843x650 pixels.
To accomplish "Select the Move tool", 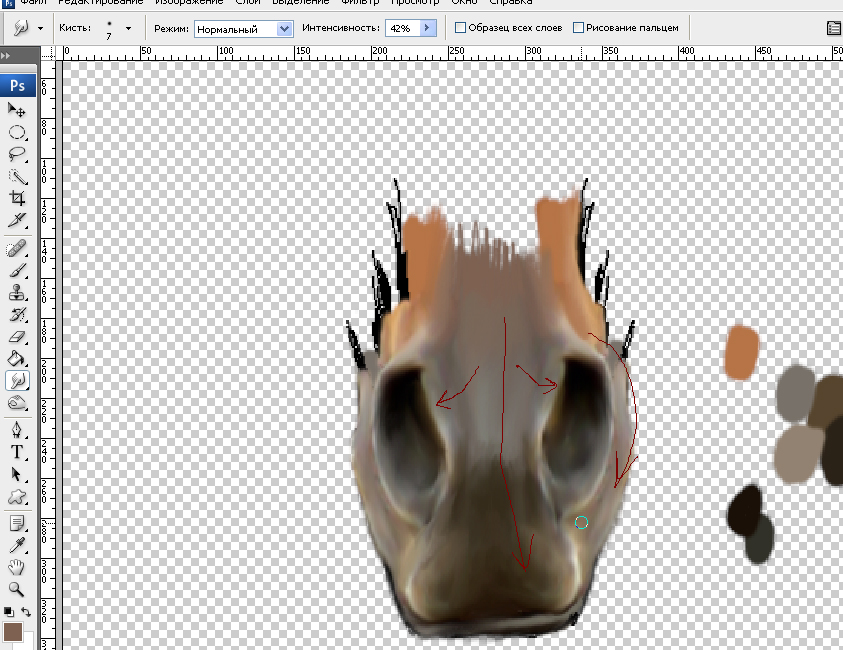I will click(17, 109).
